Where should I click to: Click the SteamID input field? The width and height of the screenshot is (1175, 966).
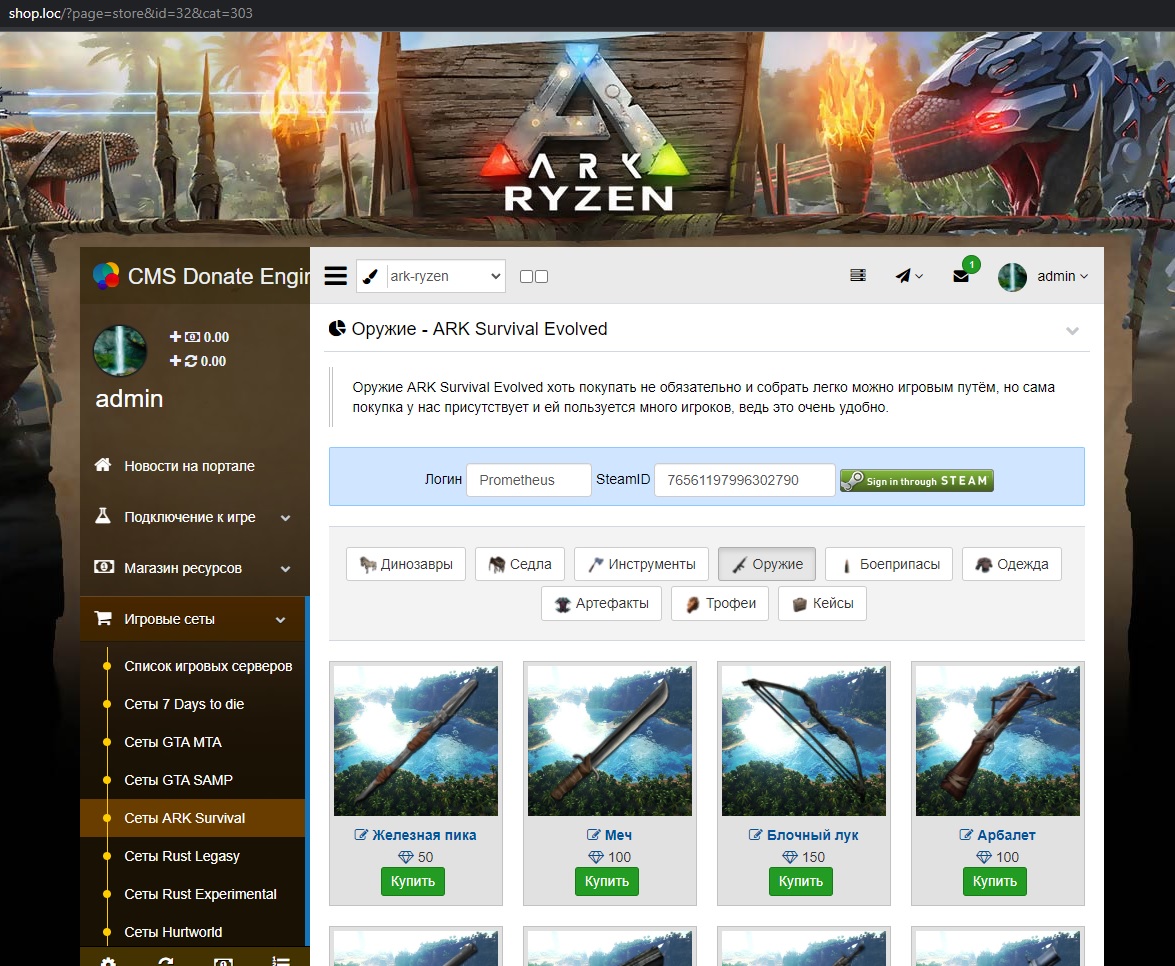coord(744,480)
